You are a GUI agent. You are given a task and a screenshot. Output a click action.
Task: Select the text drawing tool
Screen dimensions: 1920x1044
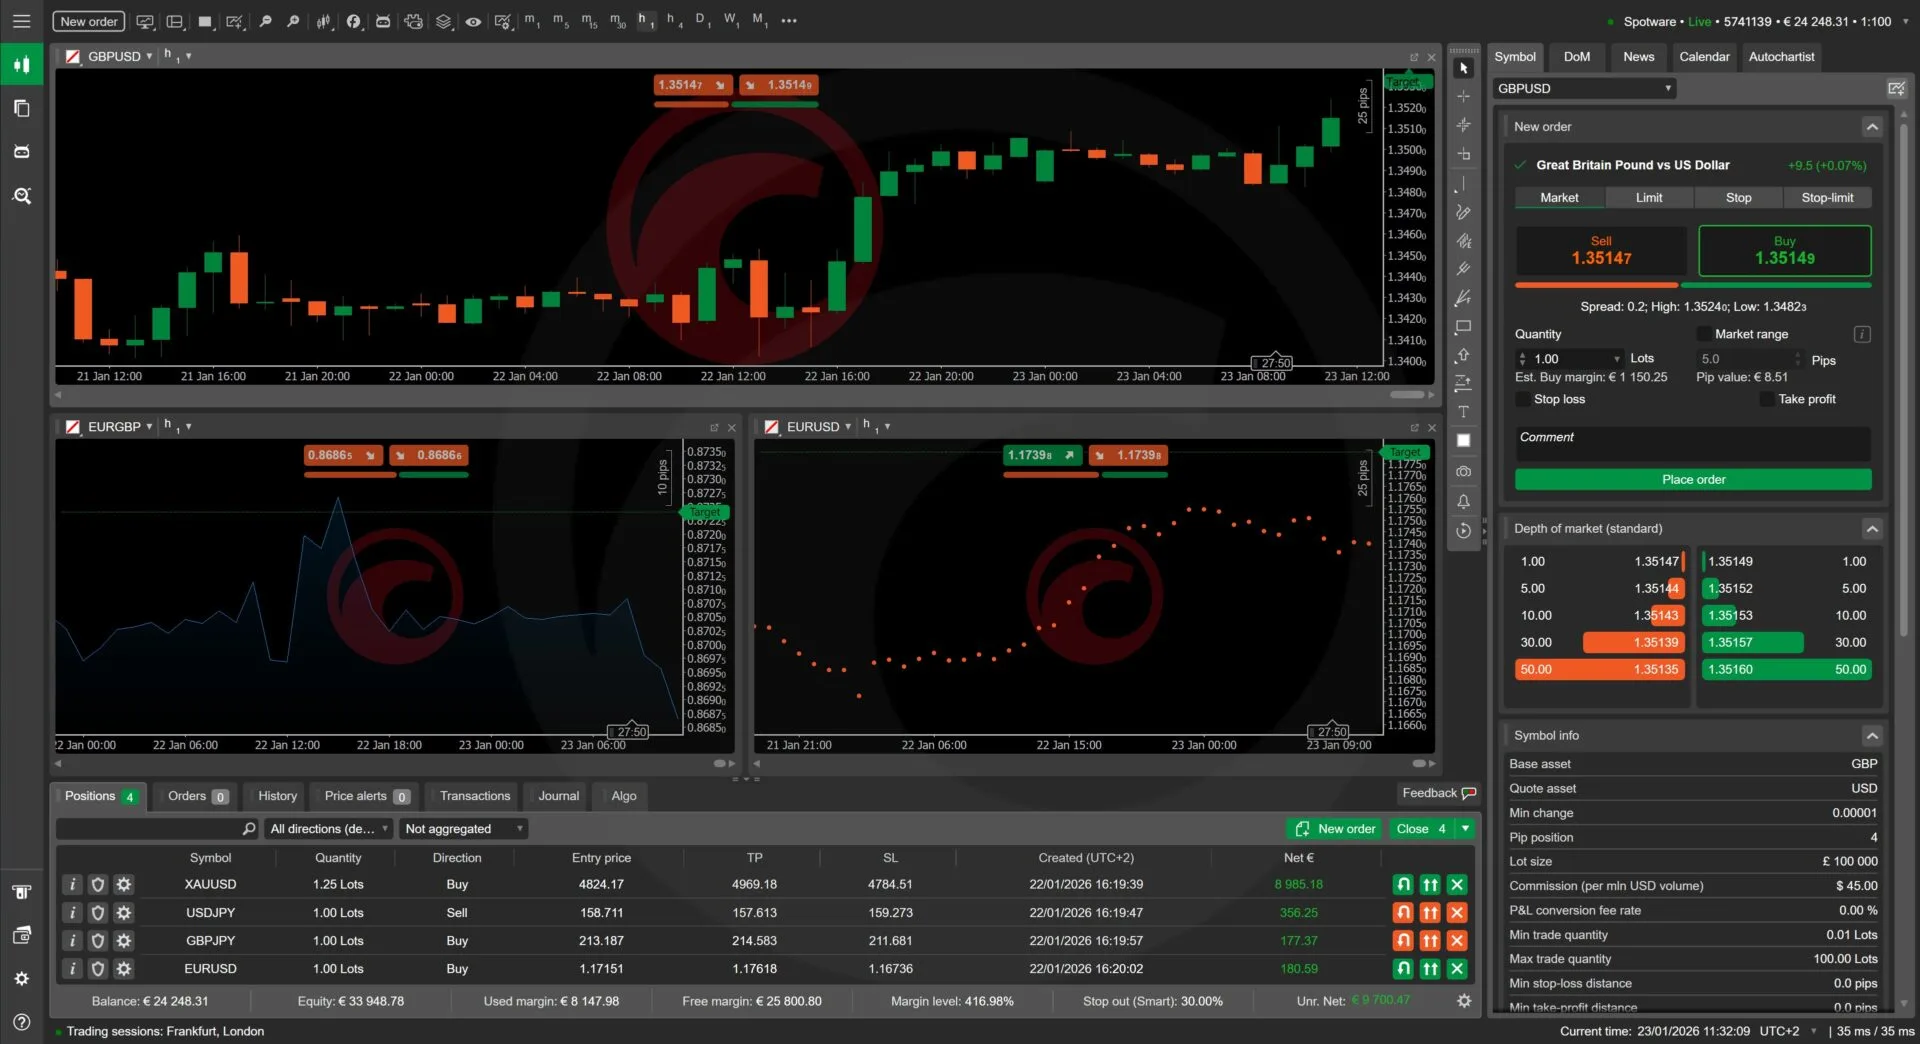(x=1463, y=412)
